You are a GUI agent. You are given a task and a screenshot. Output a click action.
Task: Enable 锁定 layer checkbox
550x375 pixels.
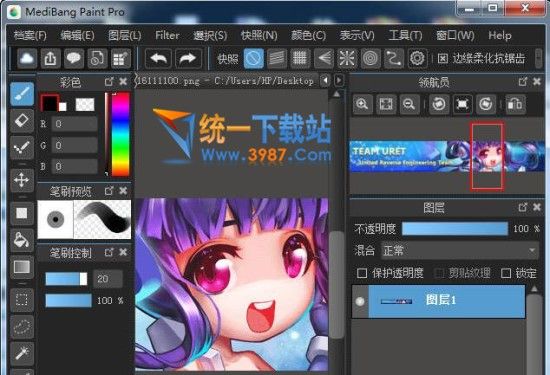coord(506,273)
